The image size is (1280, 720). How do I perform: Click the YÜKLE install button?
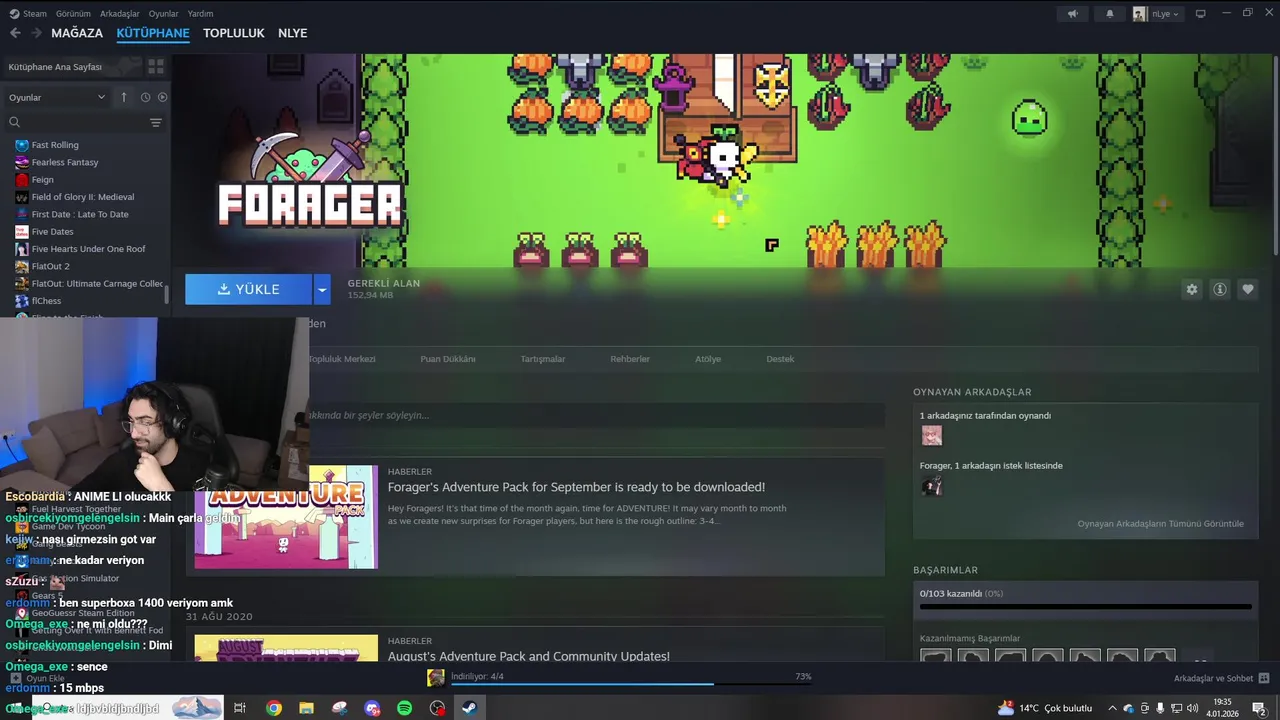[249, 289]
